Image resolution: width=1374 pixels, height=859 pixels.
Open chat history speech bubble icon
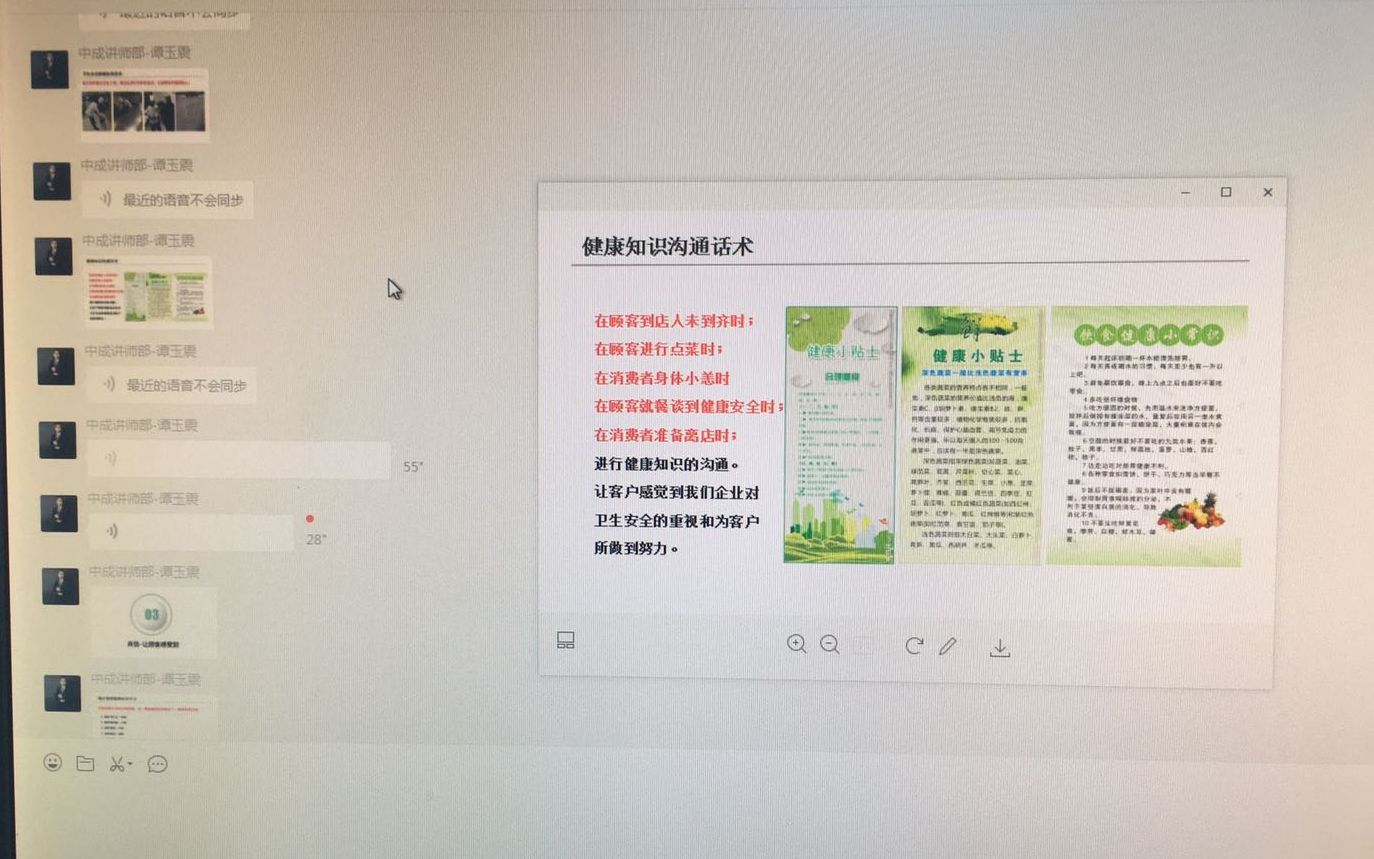pos(157,764)
